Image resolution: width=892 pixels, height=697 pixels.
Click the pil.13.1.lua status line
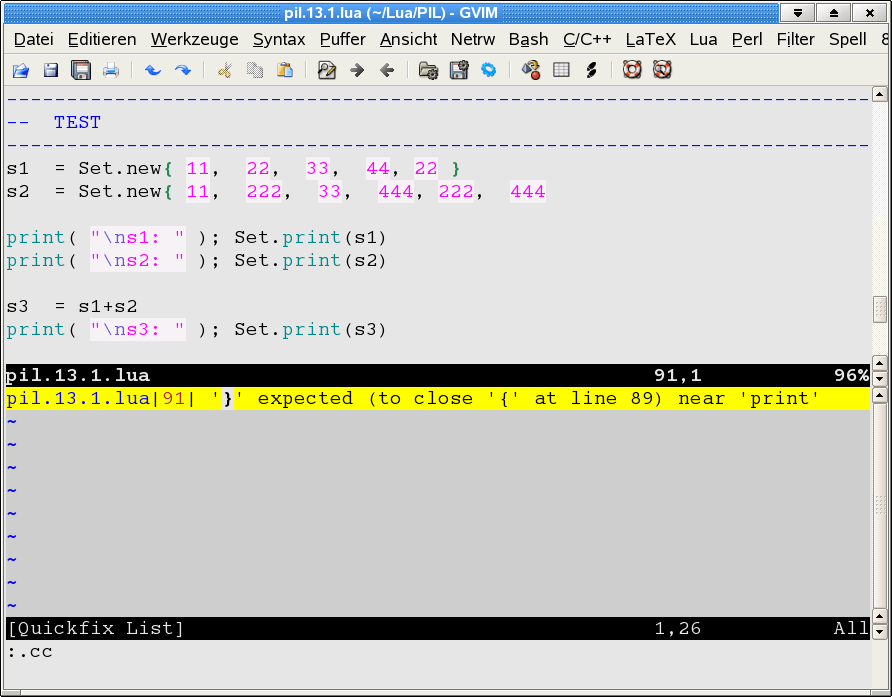click(437, 376)
